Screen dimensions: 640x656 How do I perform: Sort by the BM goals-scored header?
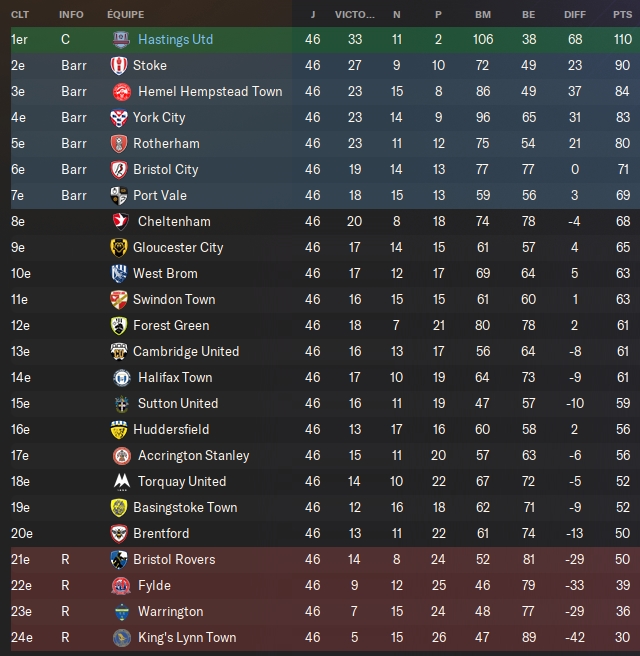(x=484, y=15)
